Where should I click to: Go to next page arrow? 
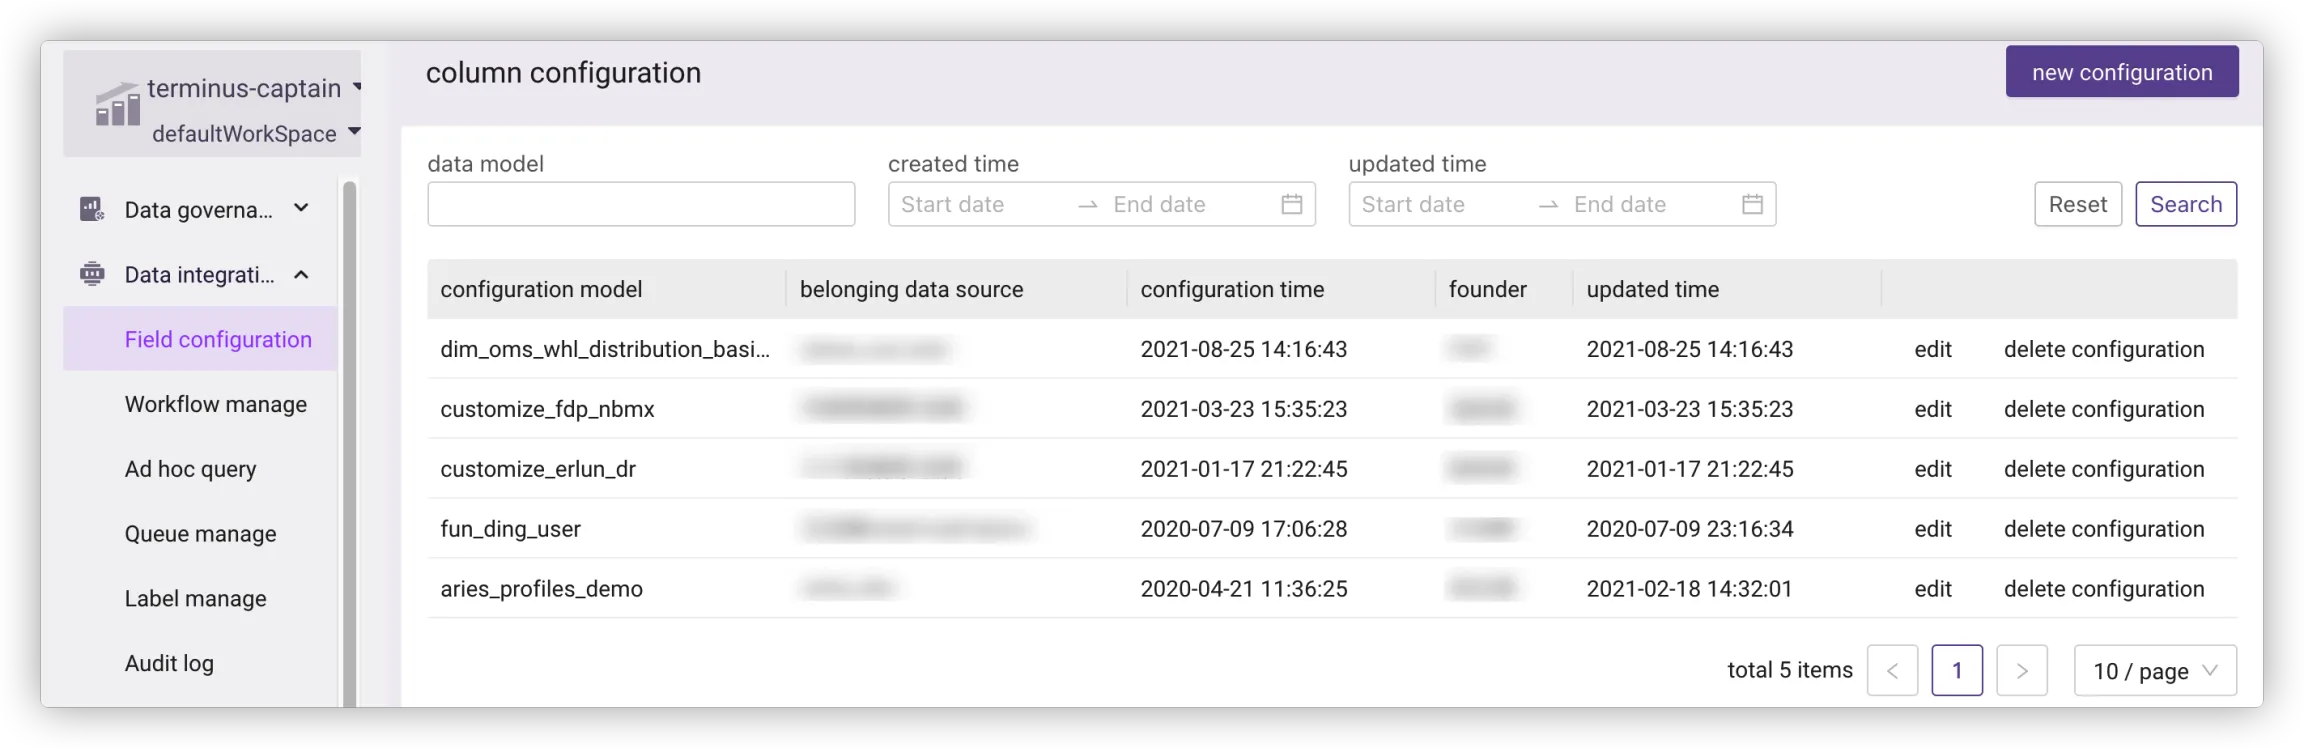point(2022,670)
